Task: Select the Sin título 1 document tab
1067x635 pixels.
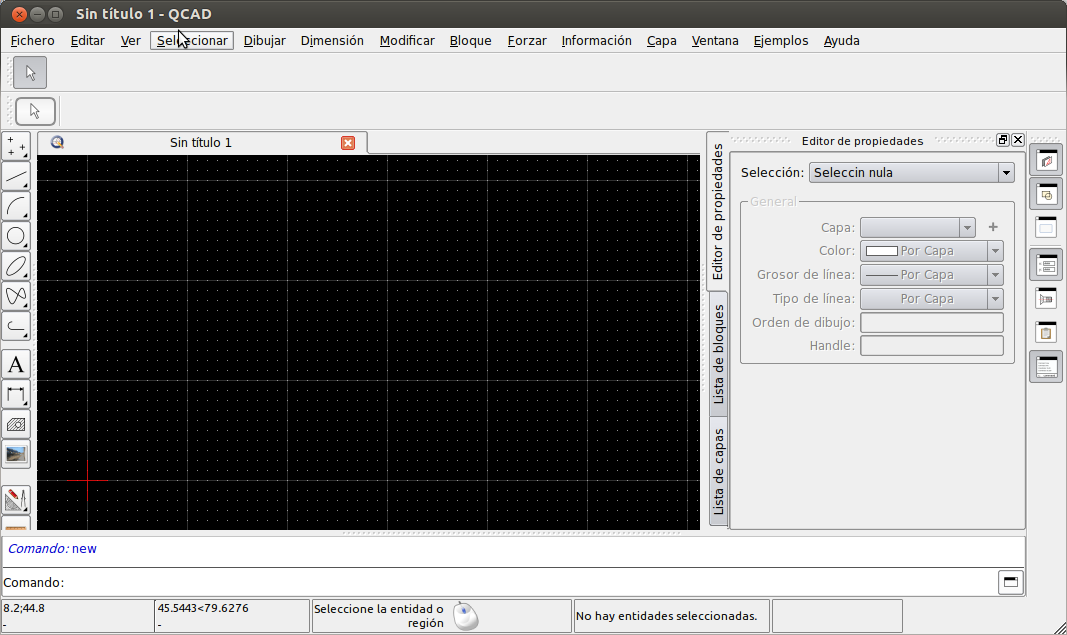Action: (202, 142)
